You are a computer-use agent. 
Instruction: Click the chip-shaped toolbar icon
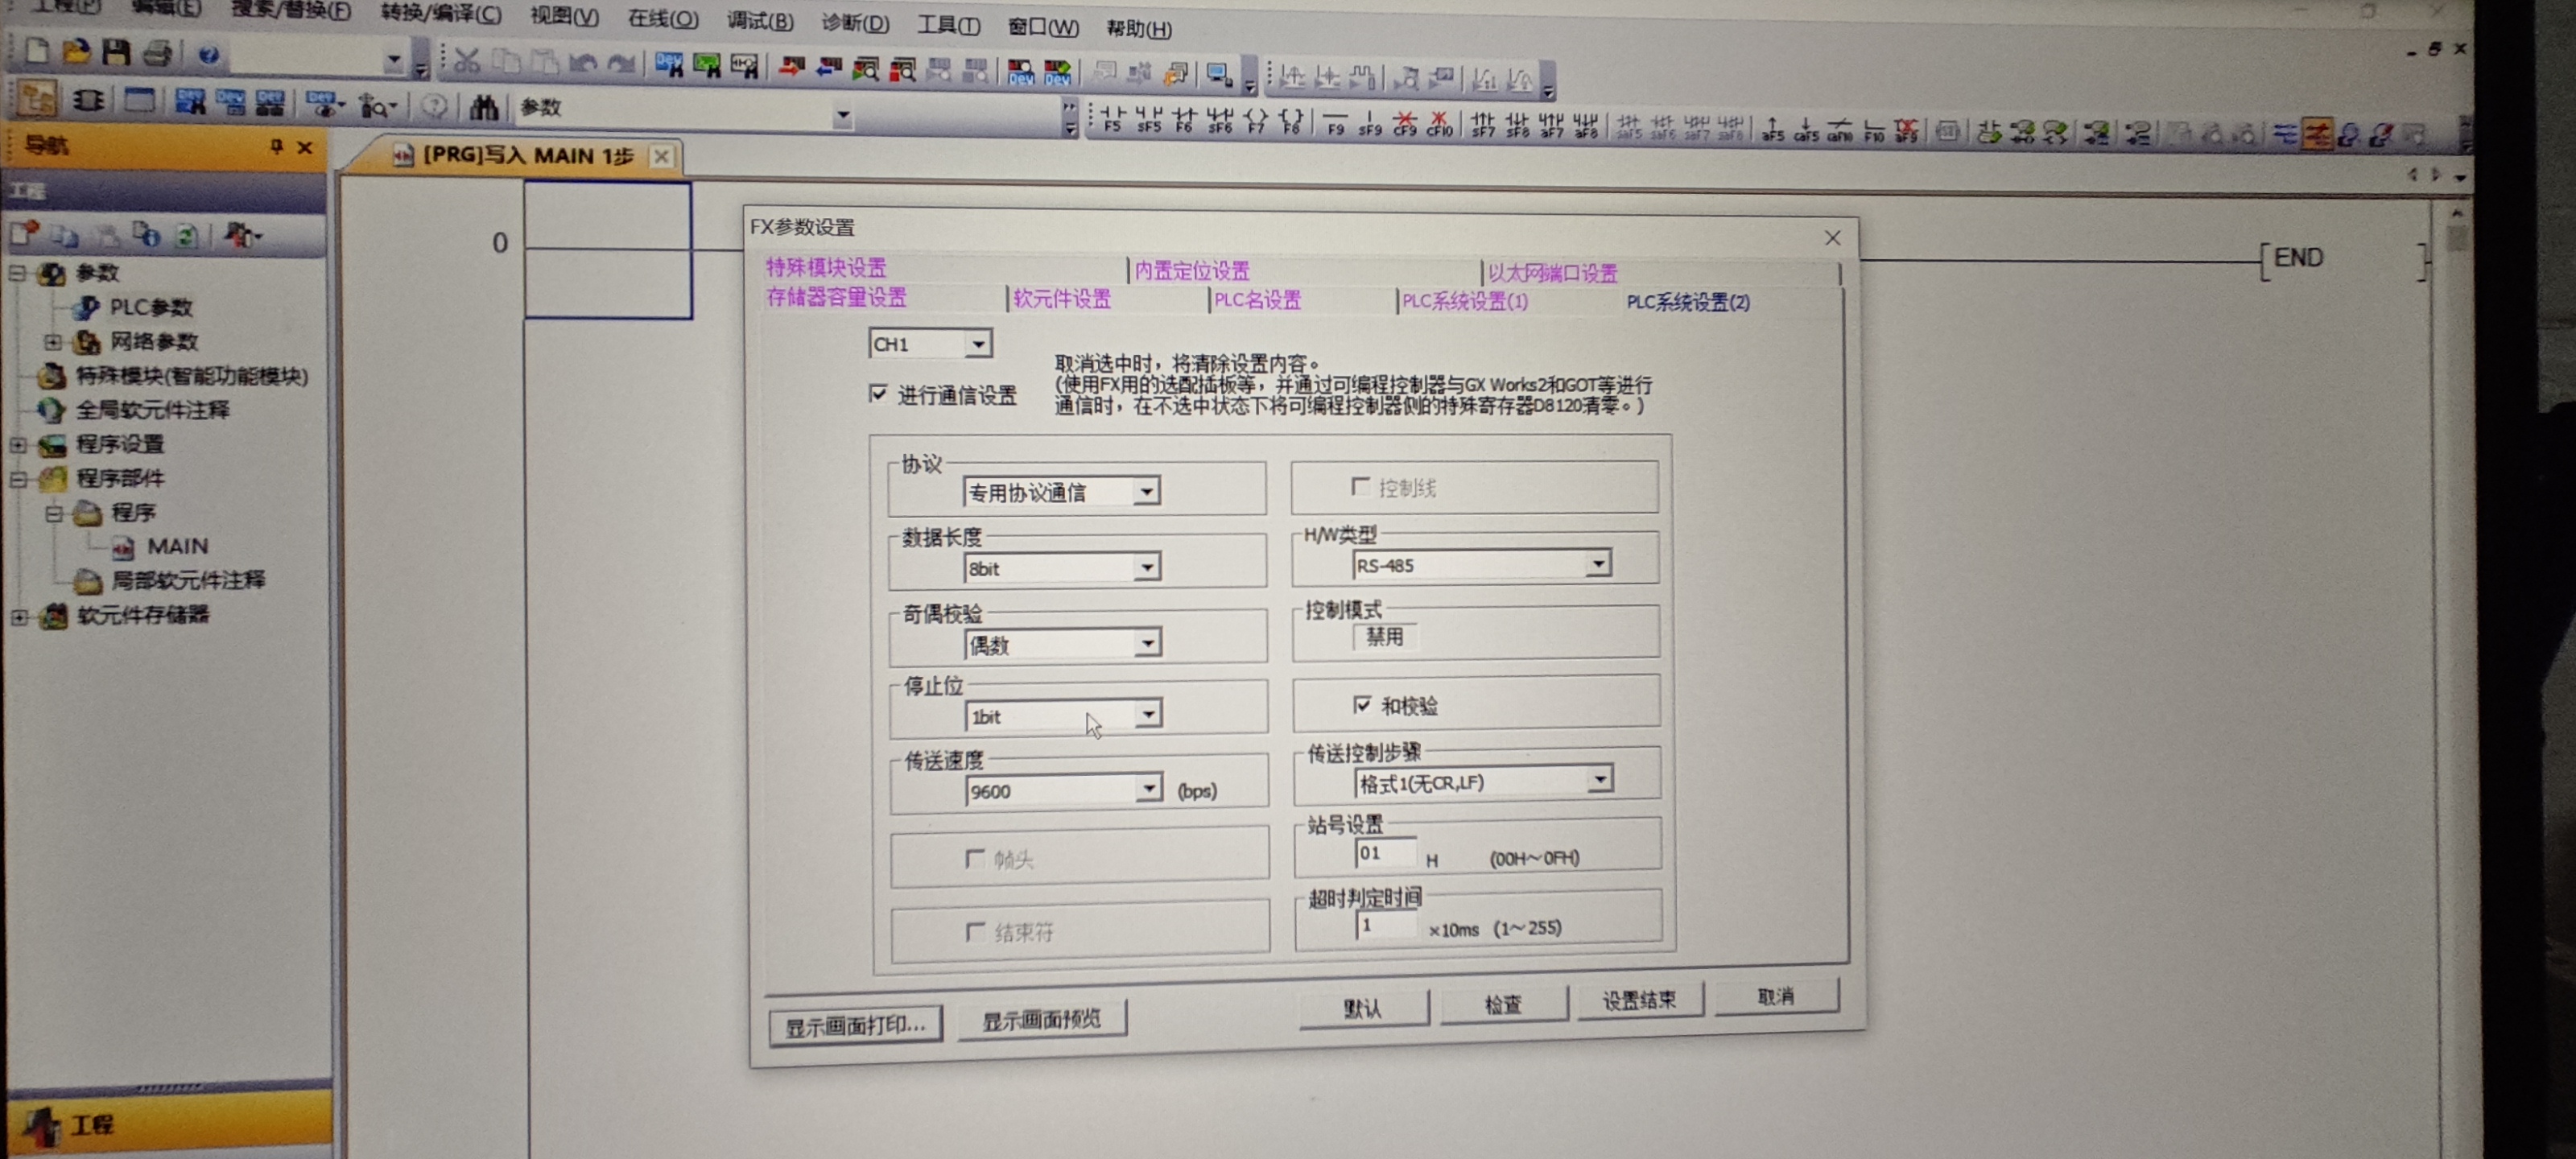(x=88, y=100)
